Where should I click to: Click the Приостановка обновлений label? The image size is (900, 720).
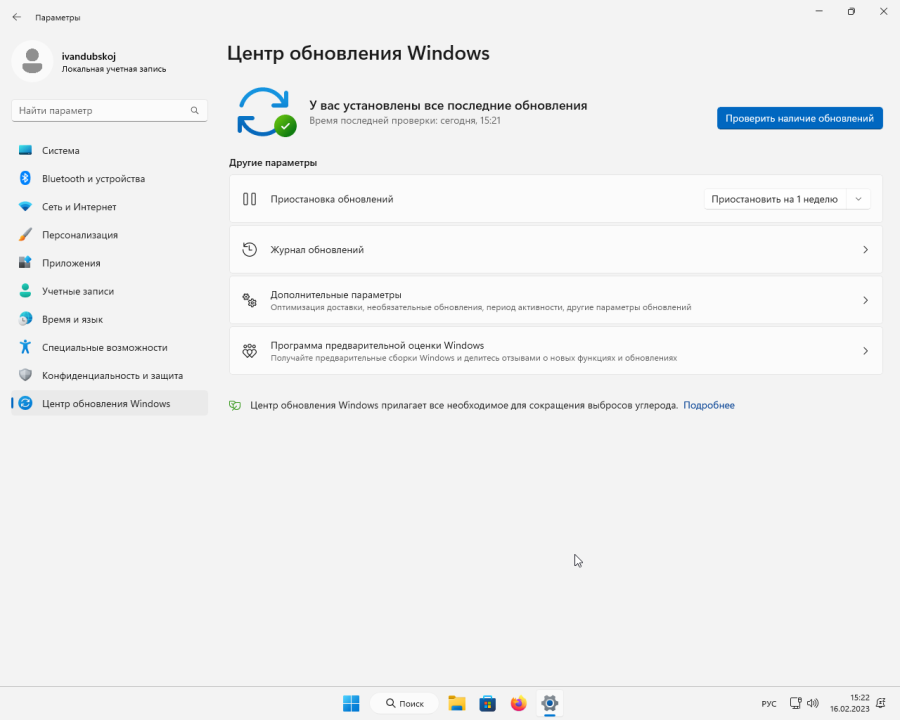332,199
